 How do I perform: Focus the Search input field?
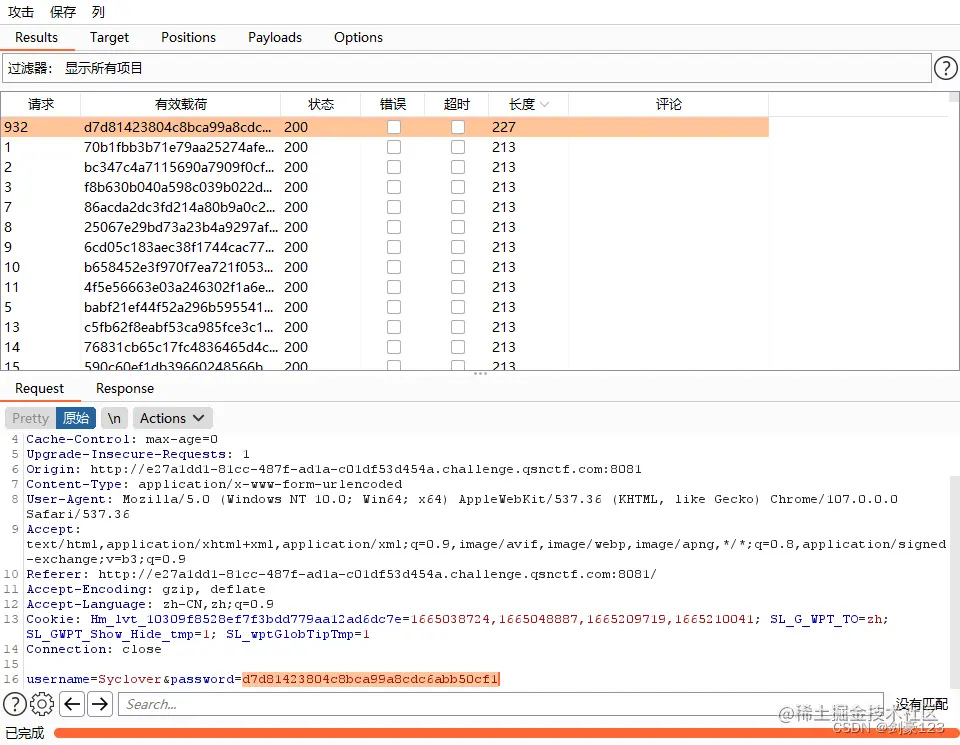(x=500, y=704)
